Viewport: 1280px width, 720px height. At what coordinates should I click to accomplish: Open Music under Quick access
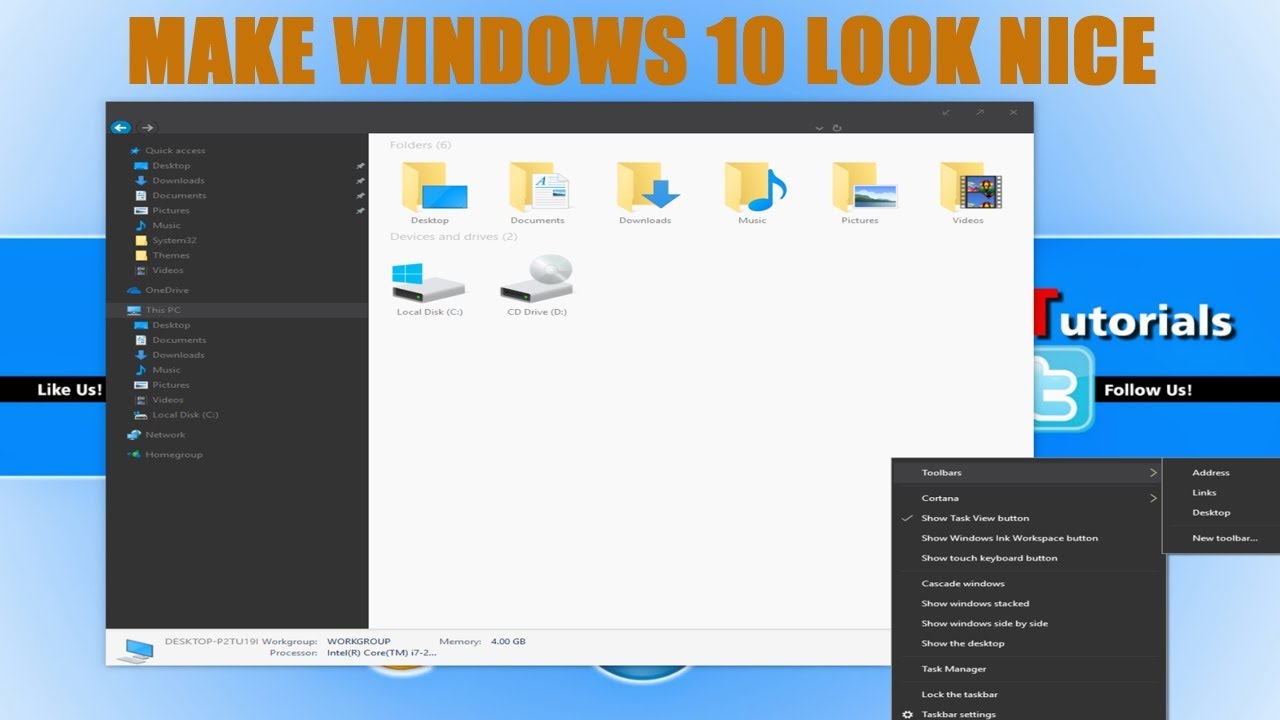coord(166,226)
